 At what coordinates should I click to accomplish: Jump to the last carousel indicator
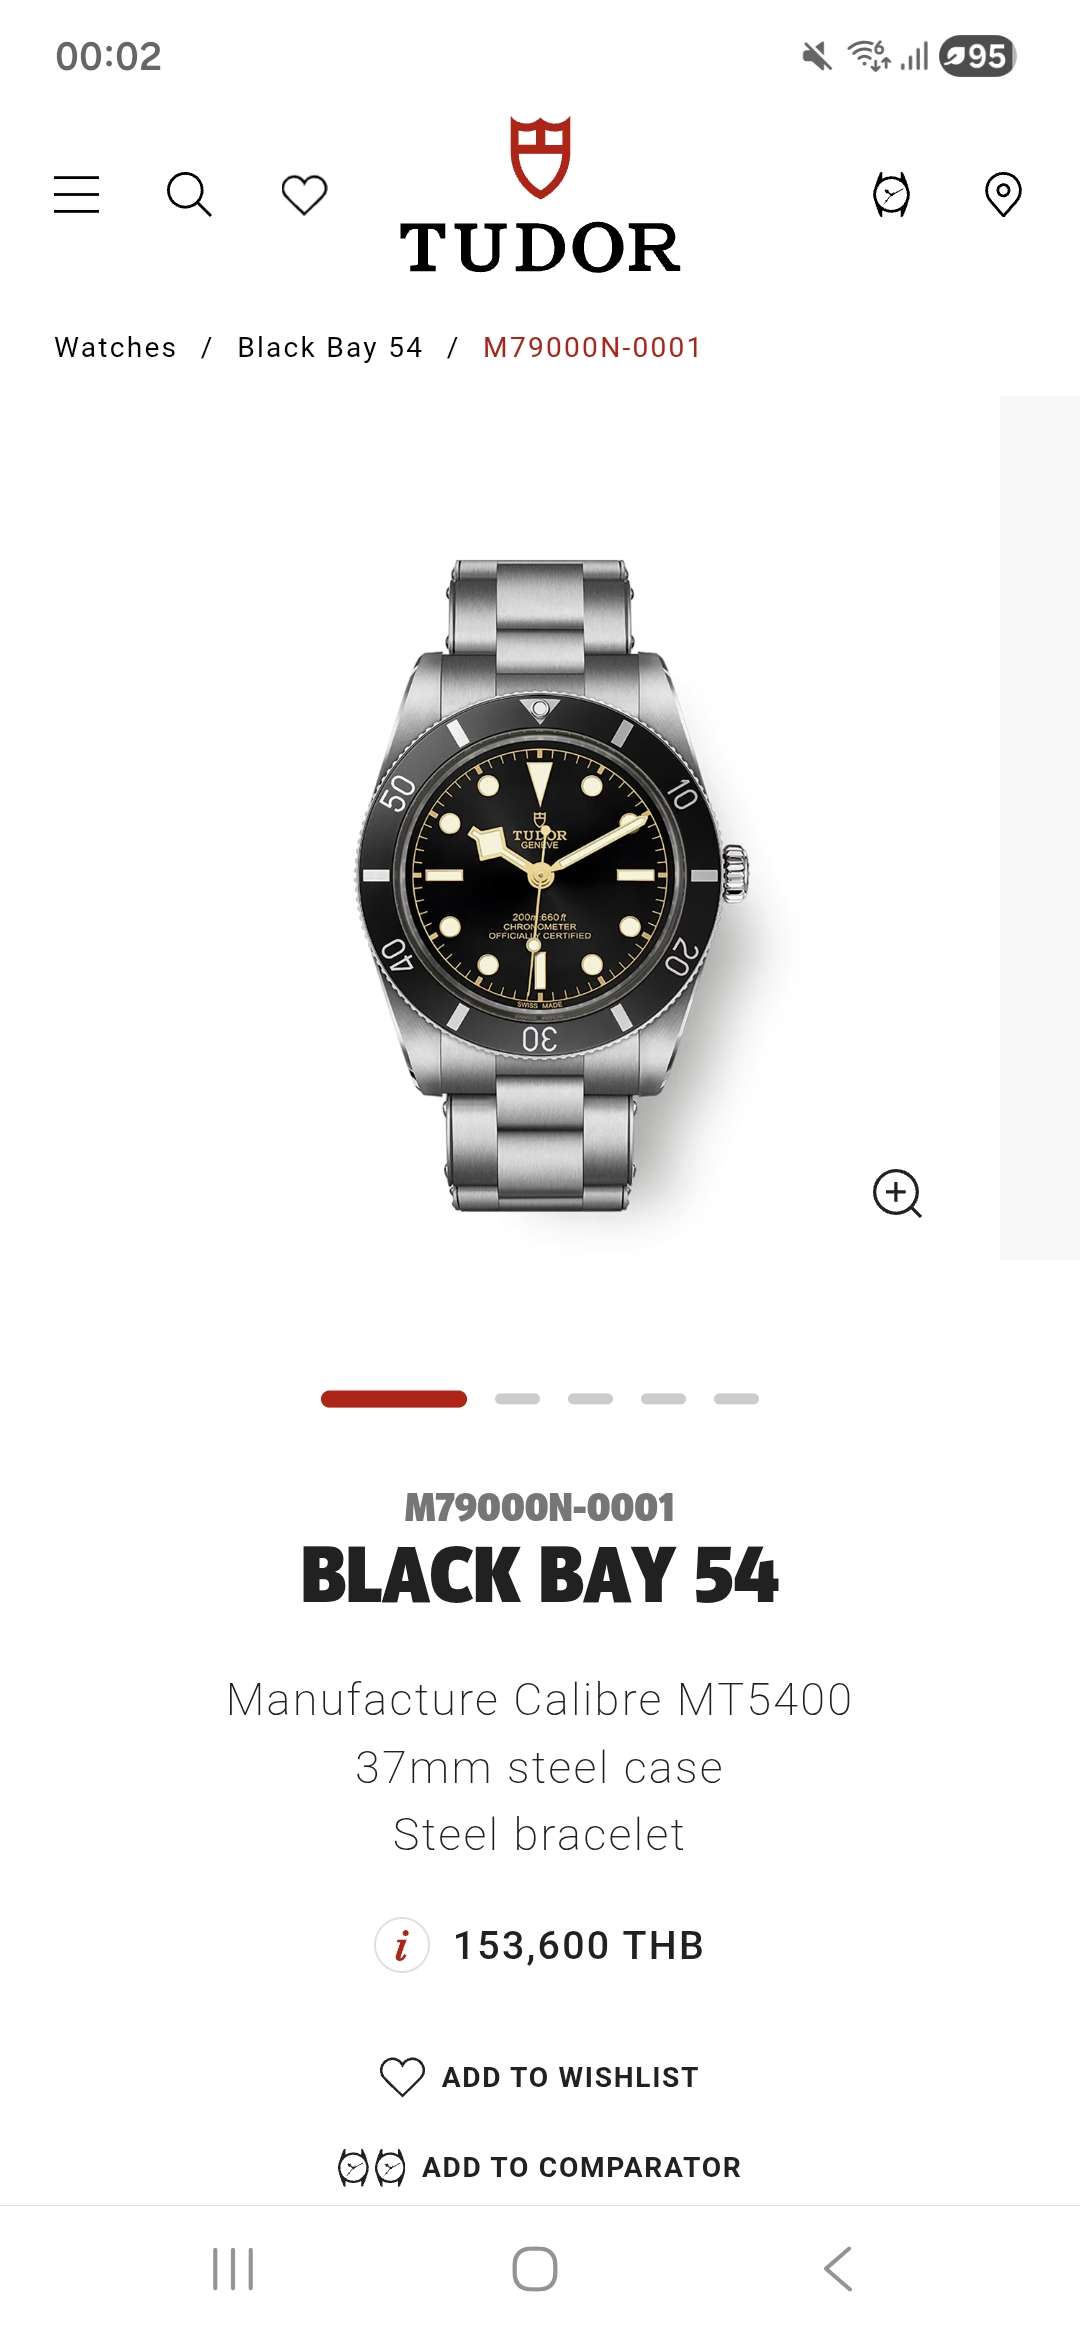tap(736, 1399)
